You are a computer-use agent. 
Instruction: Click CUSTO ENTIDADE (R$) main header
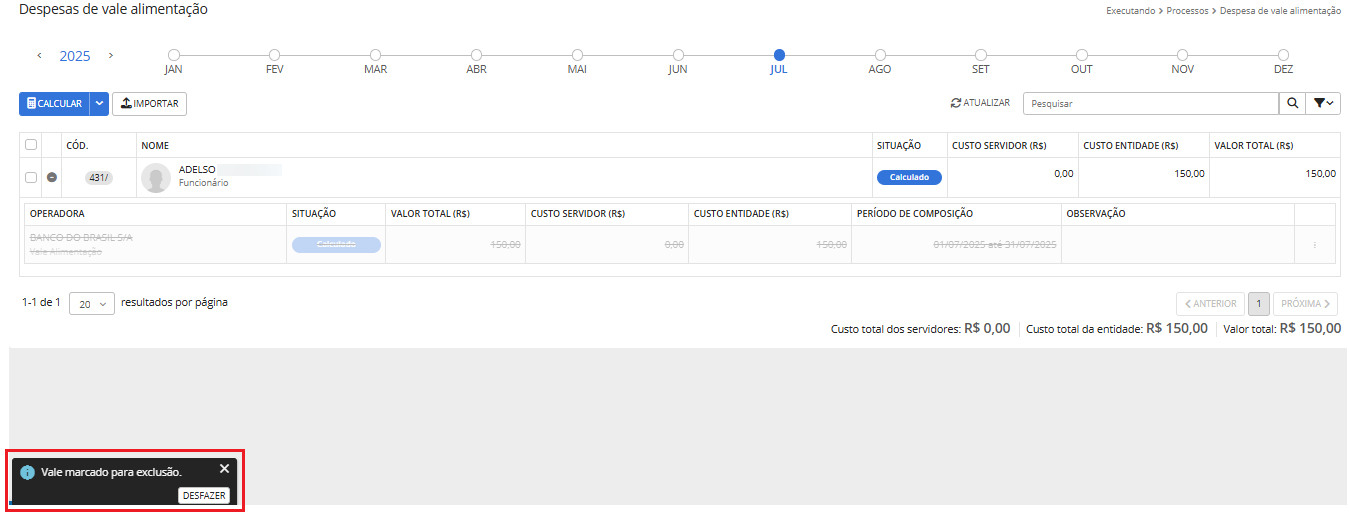click(x=1131, y=146)
